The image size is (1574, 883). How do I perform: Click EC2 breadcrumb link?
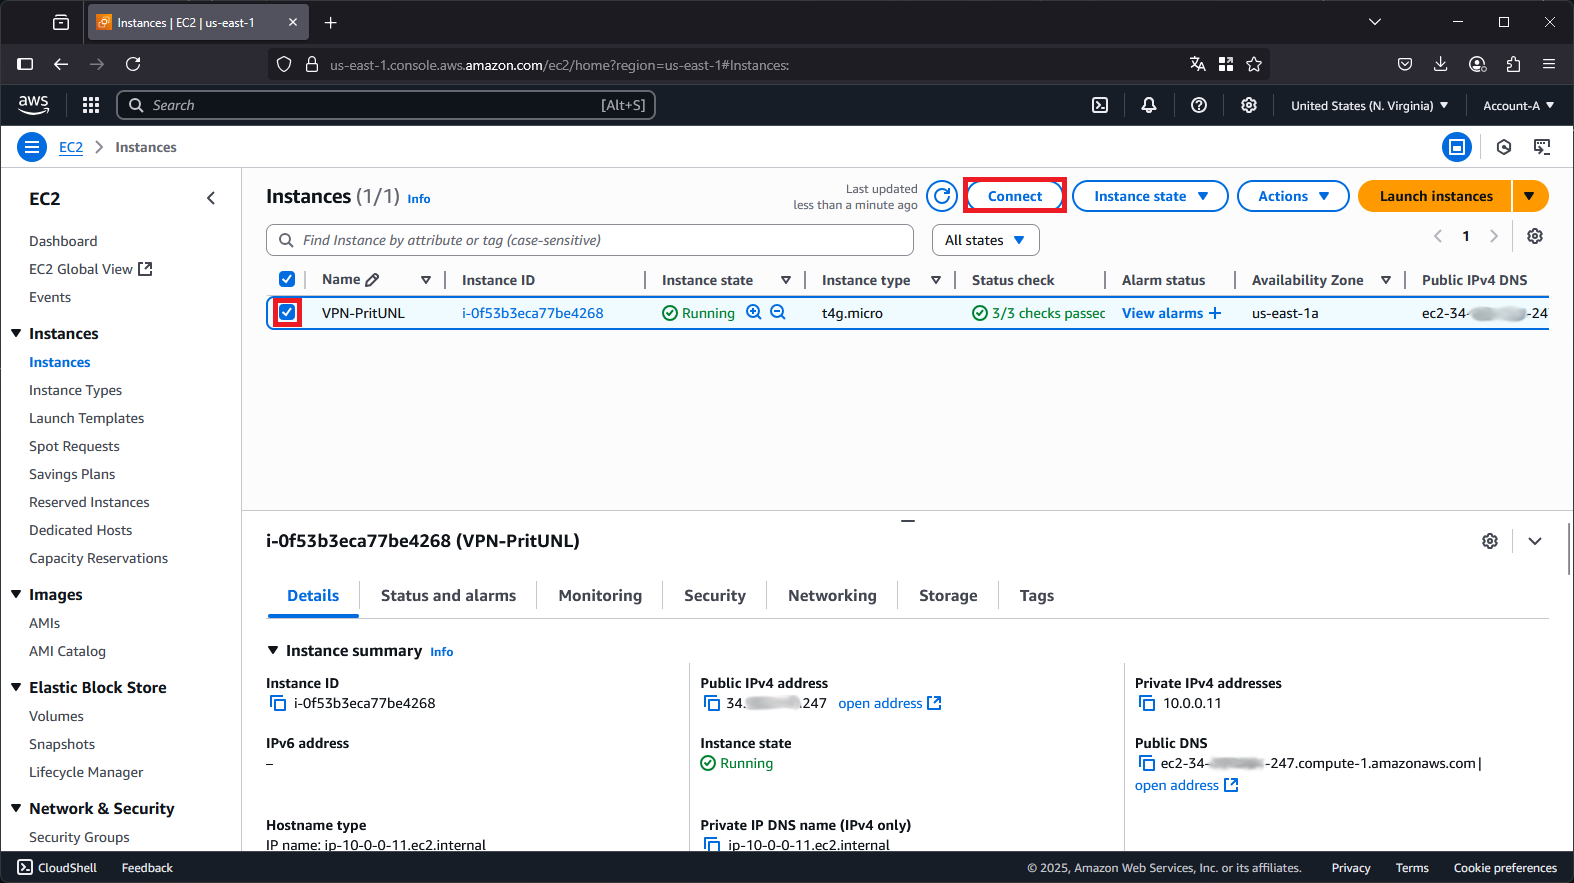pos(71,147)
